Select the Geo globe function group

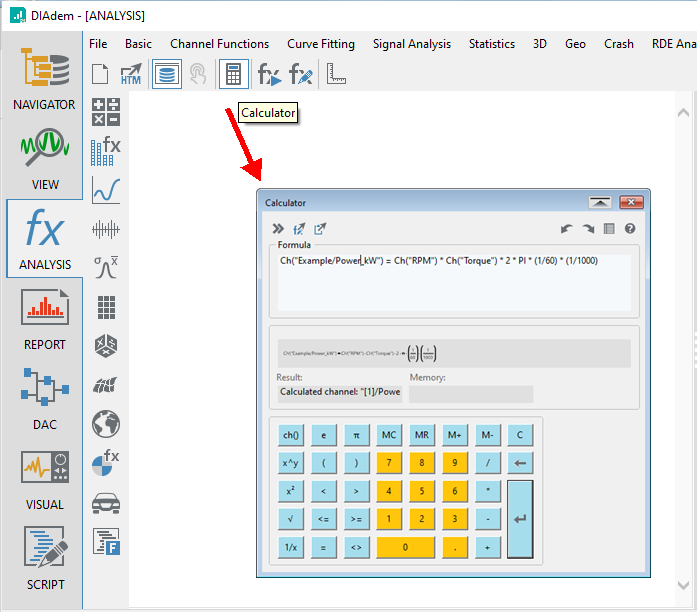[106, 423]
